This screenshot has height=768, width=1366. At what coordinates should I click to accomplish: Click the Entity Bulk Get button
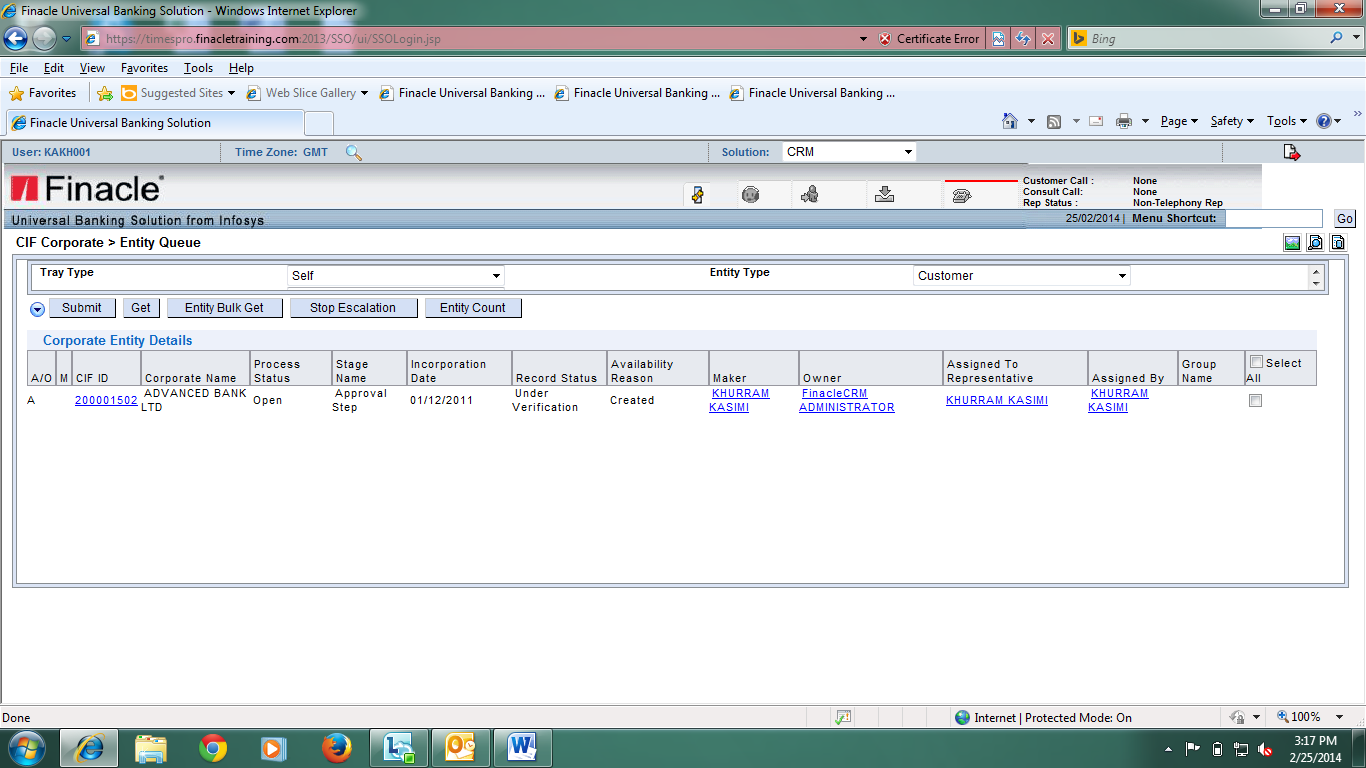click(224, 308)
